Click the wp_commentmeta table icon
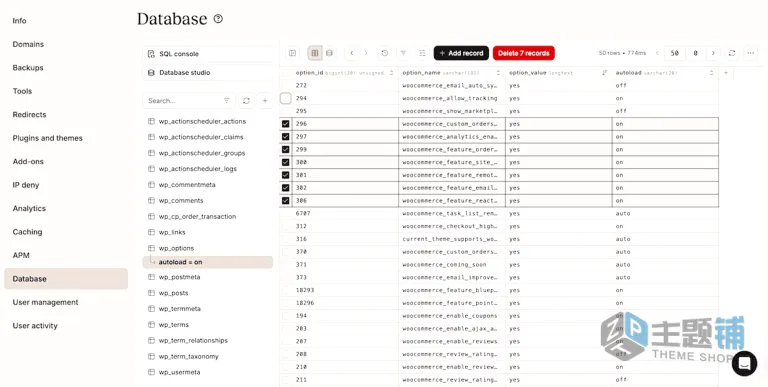768x387 pixels. point(151,185)
